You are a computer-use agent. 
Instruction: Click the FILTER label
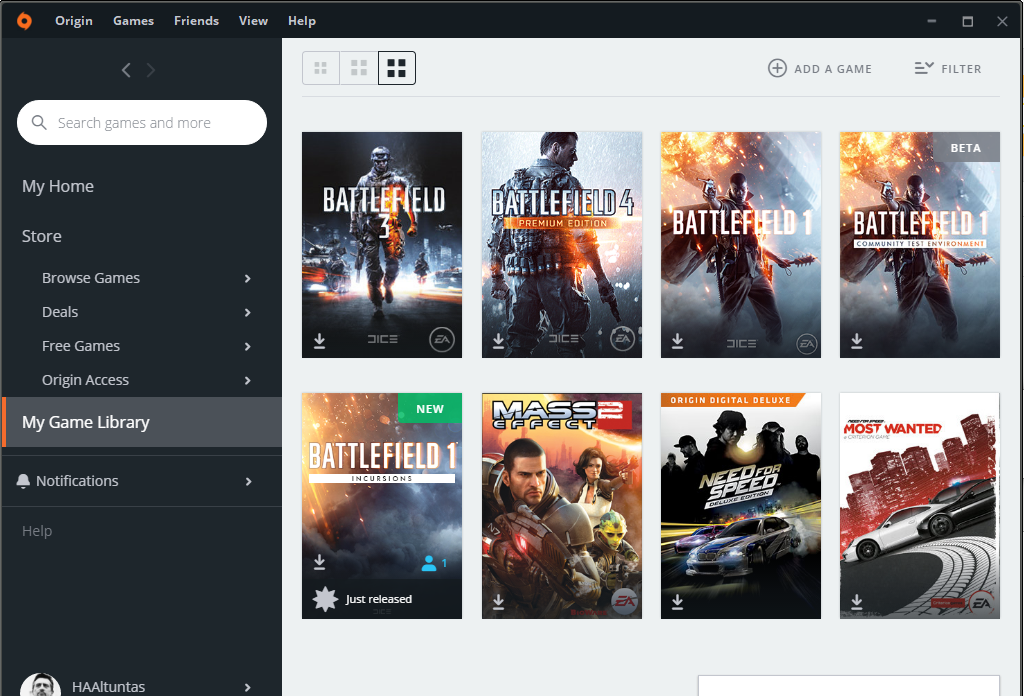[961, 69]
